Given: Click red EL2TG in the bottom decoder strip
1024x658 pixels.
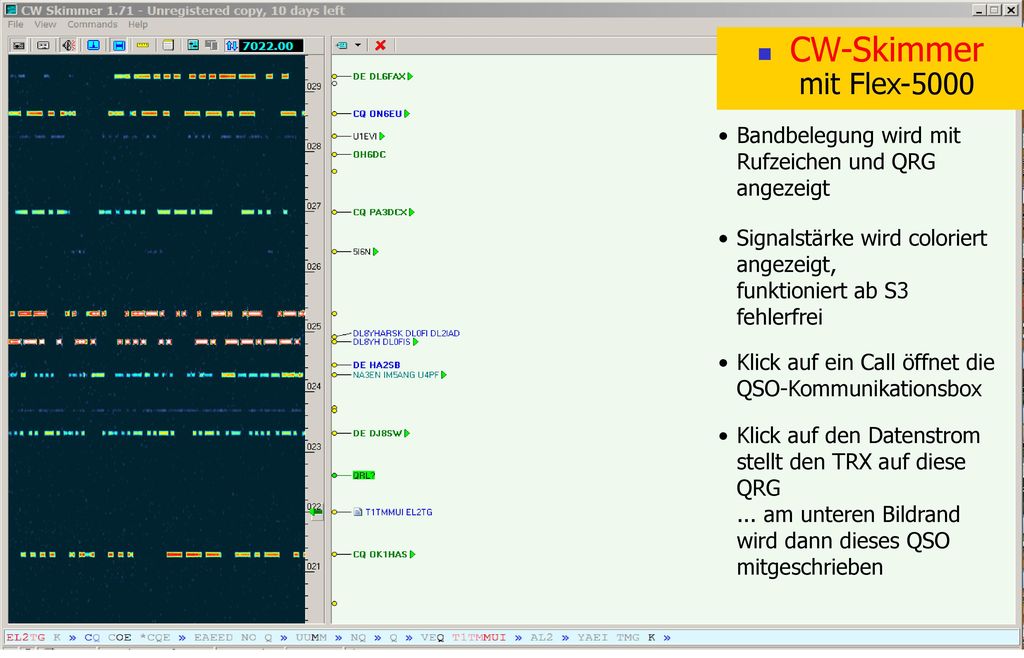Looking at the screenshot, I should (x=25, y=638).
